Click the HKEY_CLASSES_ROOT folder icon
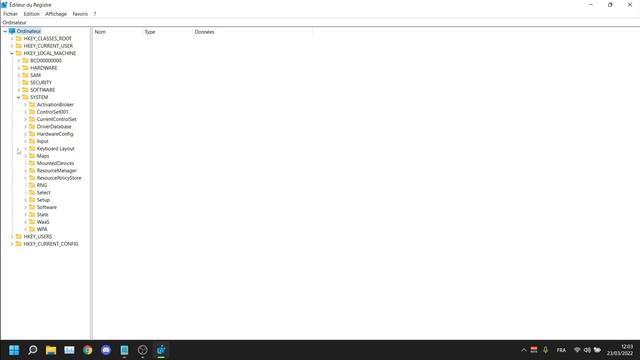 point(19,38)
